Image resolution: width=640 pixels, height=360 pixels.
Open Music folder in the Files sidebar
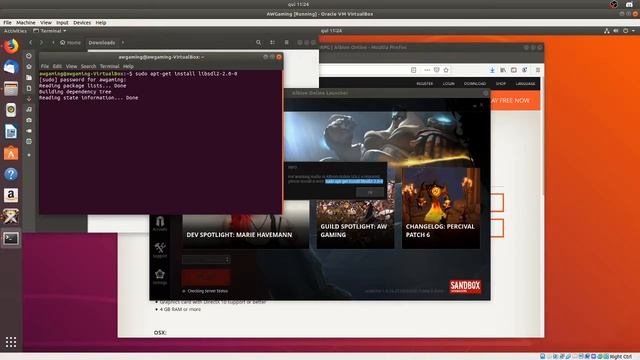pos(29,109)
